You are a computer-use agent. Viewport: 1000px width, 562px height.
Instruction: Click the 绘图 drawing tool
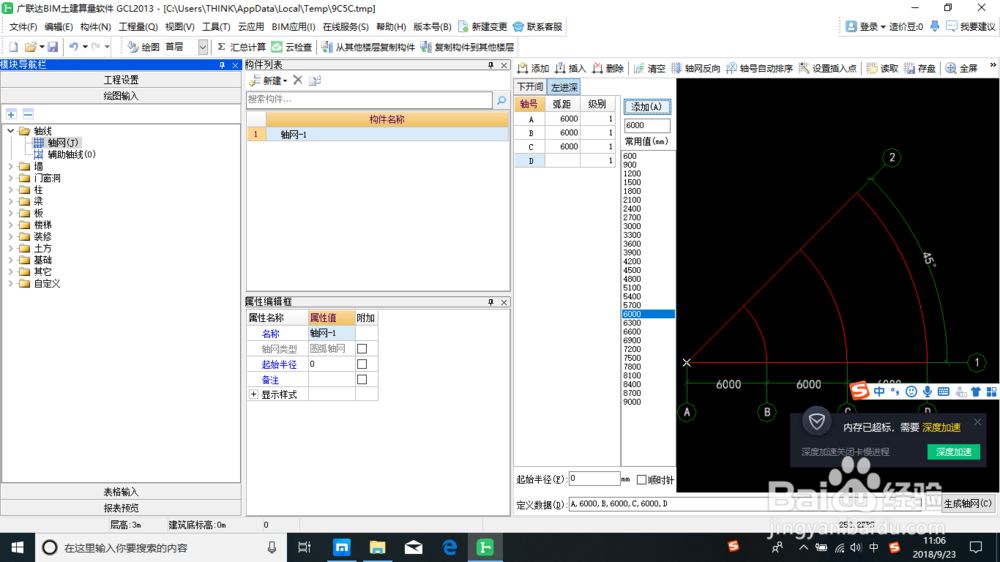143,47
